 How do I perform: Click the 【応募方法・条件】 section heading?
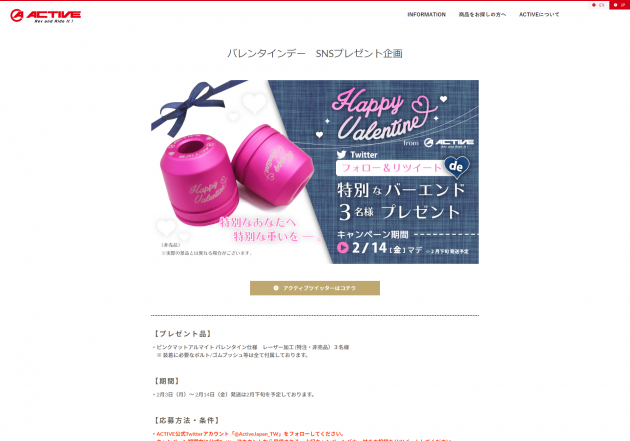tap(187, 421)
